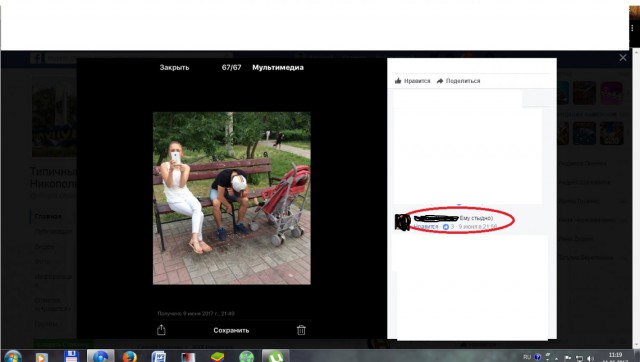640x362 pixels.
Task: Click the blue like reaction icon by count 3
Action: tap(446, 227)
